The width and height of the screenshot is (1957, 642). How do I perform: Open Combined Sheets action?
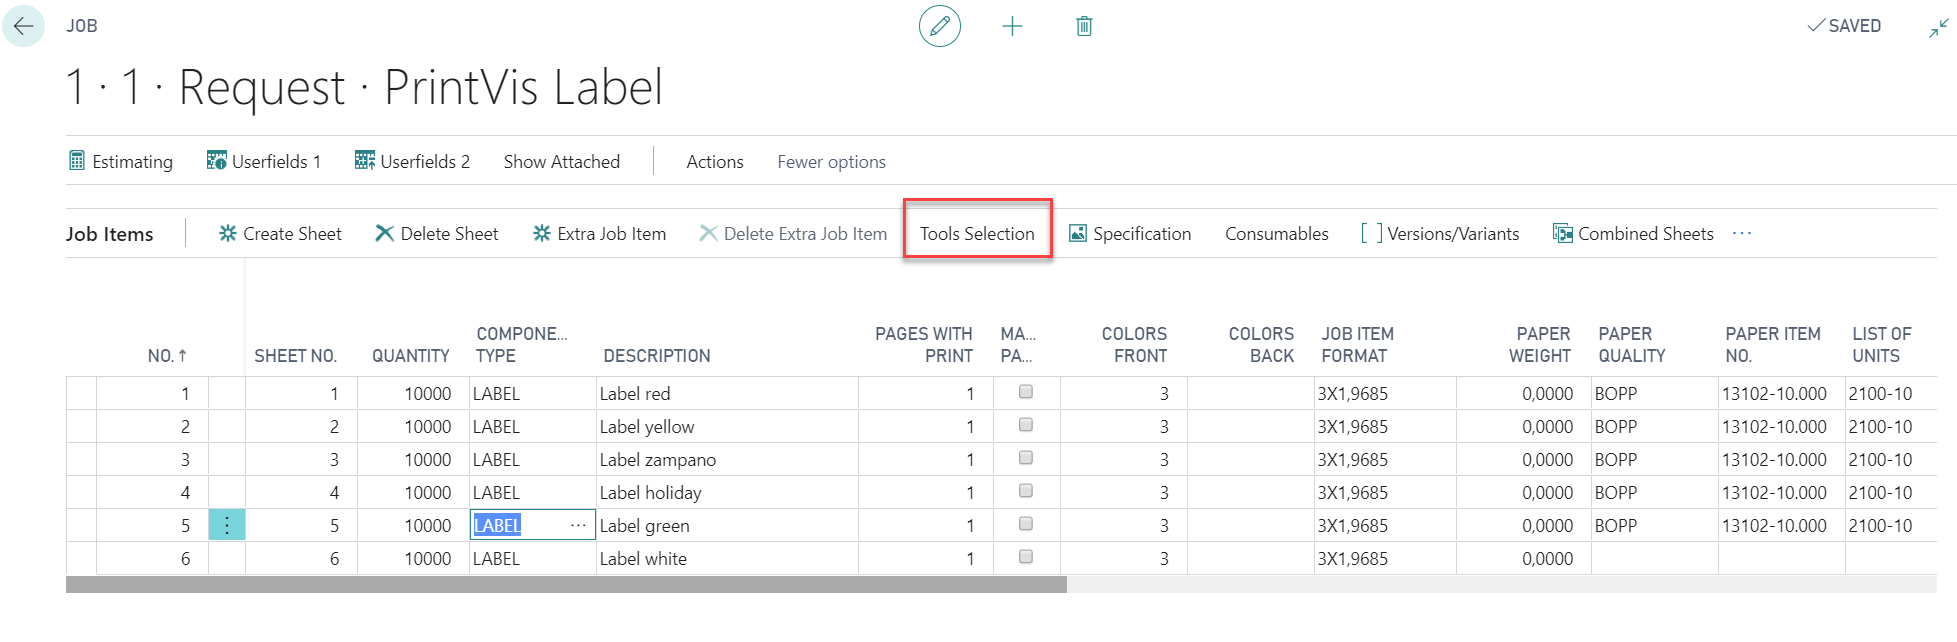1633,233
